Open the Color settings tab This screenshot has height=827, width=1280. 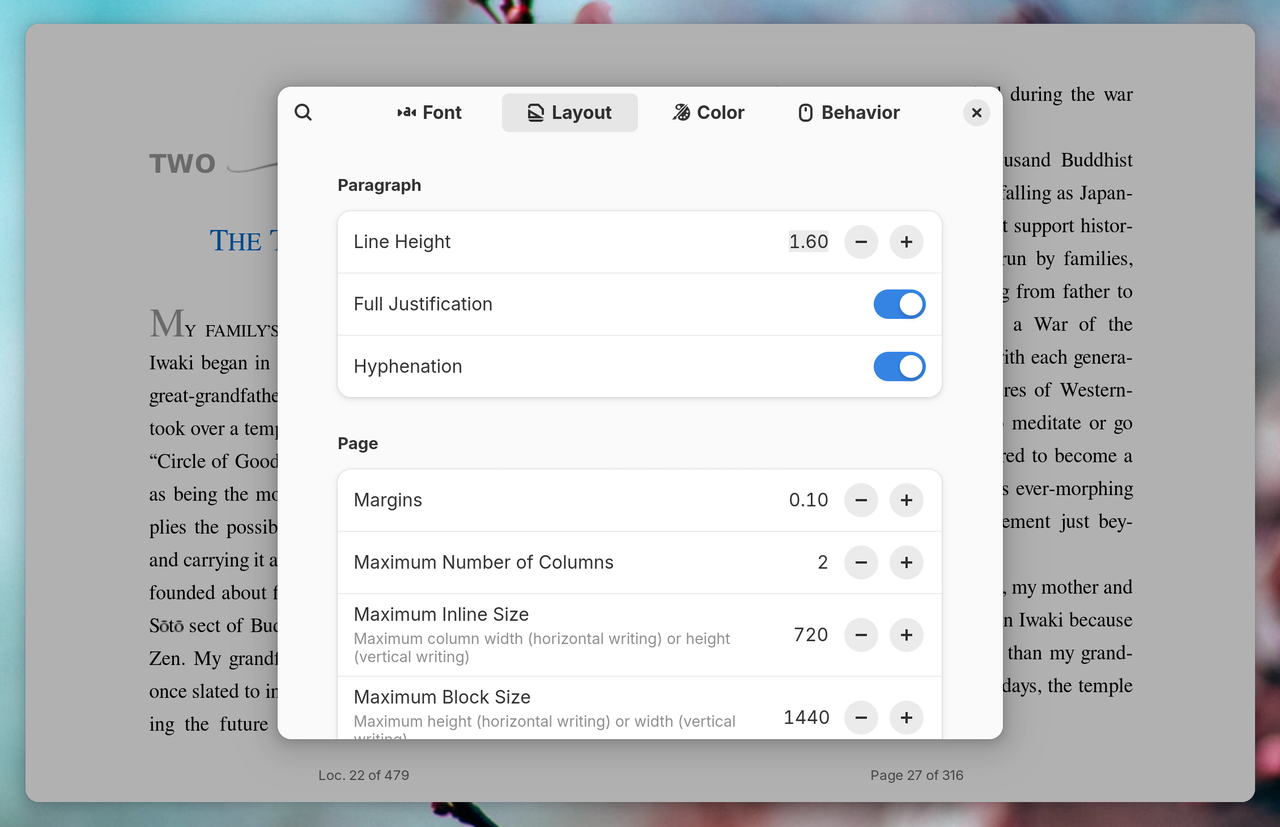[x=708, y=112]
